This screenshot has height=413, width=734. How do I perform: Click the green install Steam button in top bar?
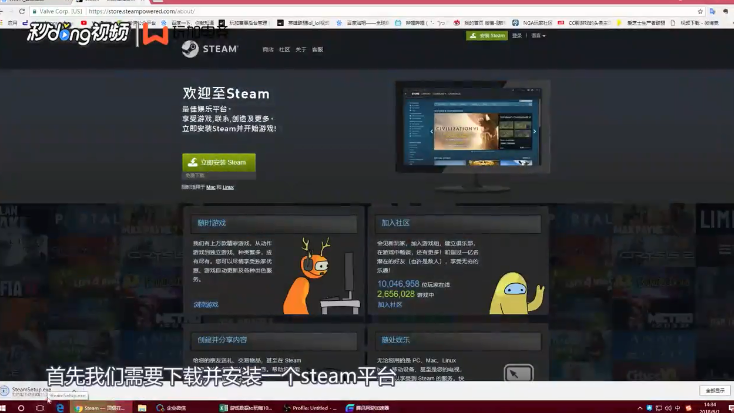pyautogui.click(x=487, y=36)
